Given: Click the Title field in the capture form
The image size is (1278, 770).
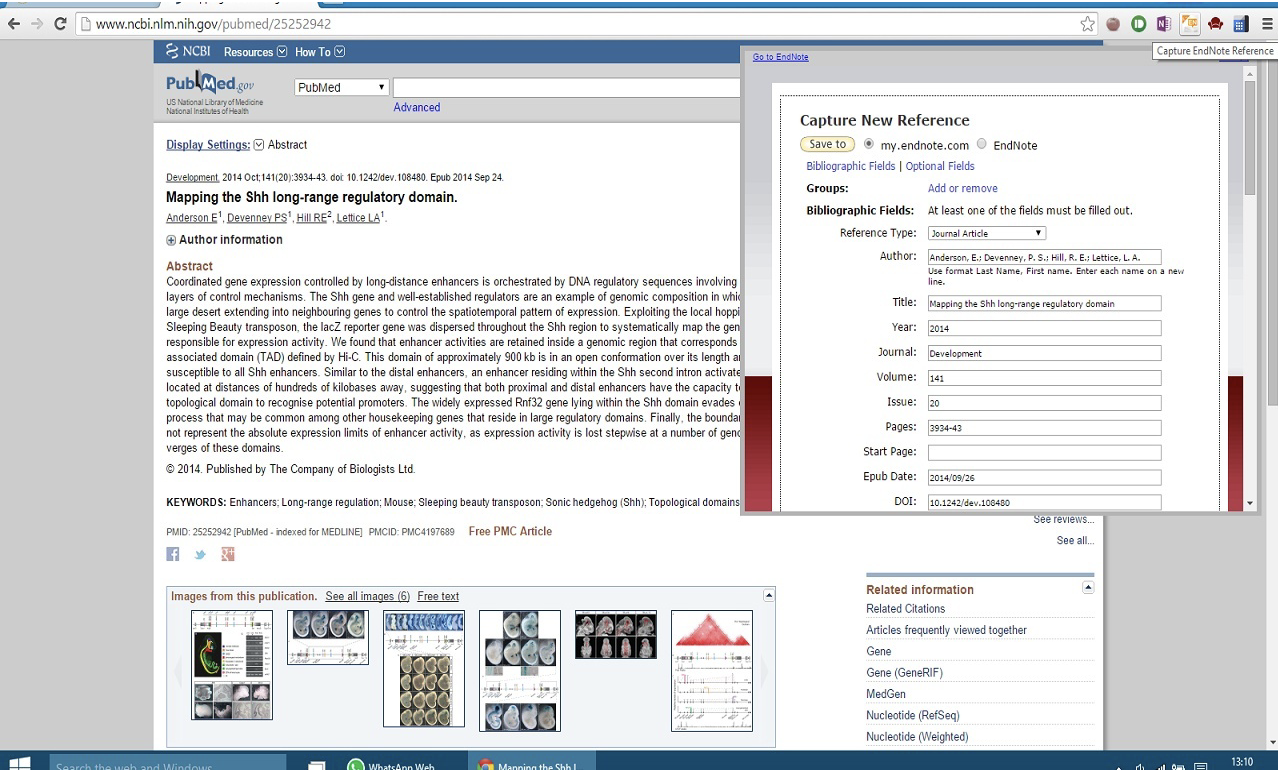Looking at the screenshot, I should [1044, 303].
